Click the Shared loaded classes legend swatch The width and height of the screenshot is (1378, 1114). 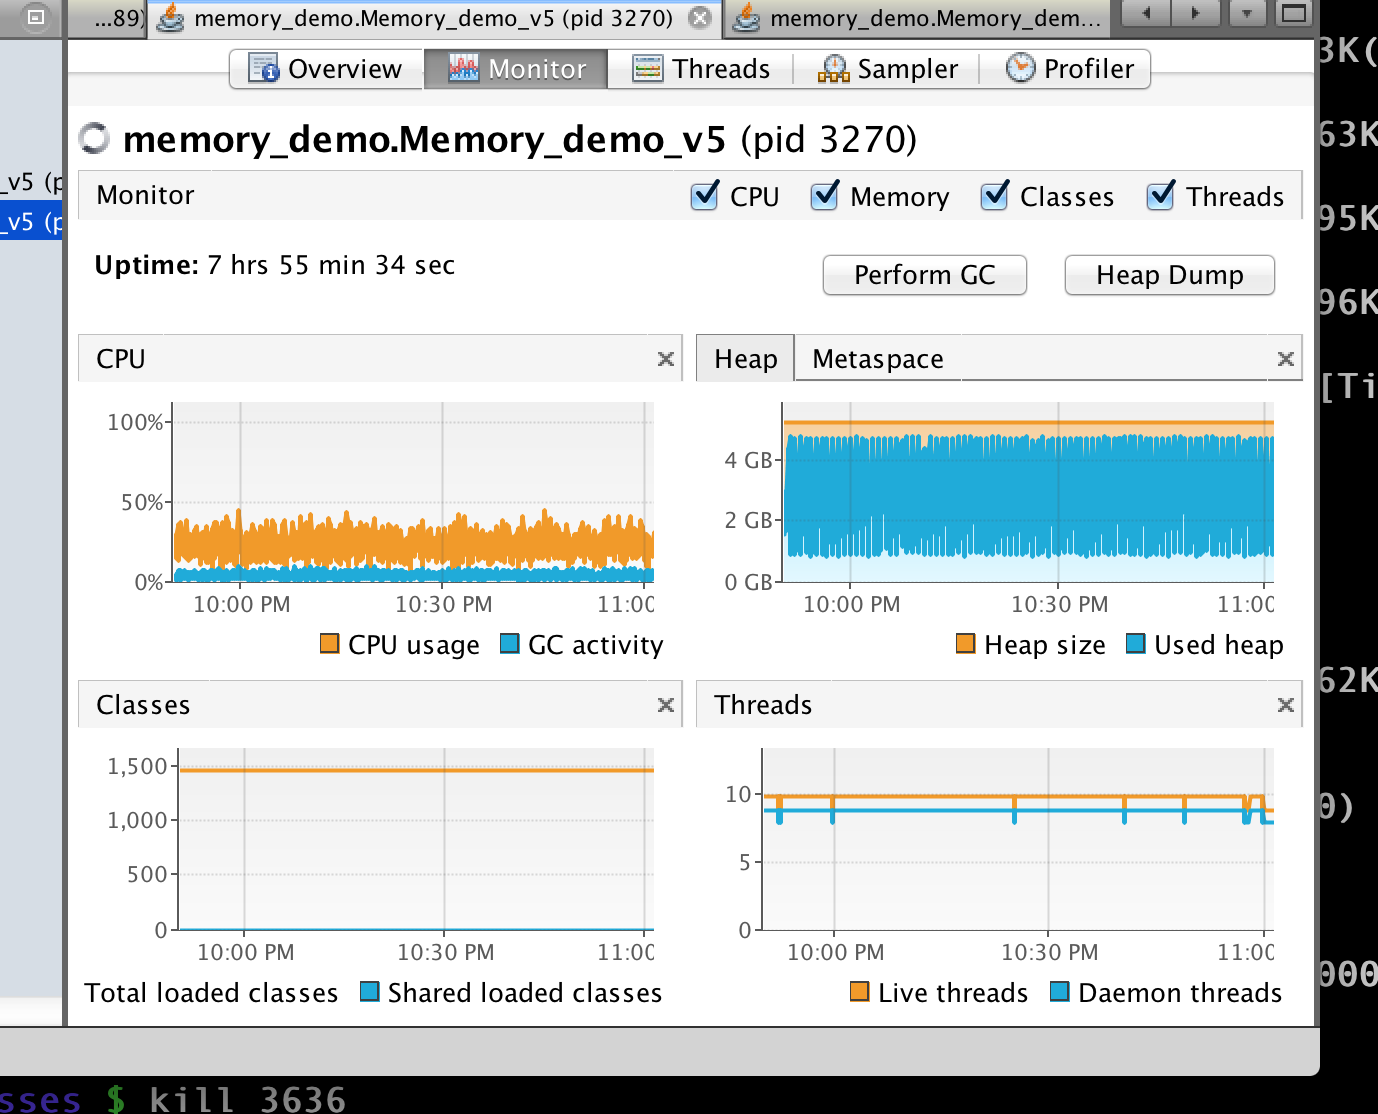370,991
